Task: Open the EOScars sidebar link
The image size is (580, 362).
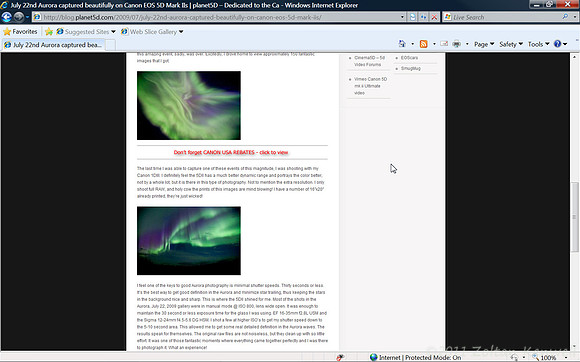Action: click(x=409, y=58)
